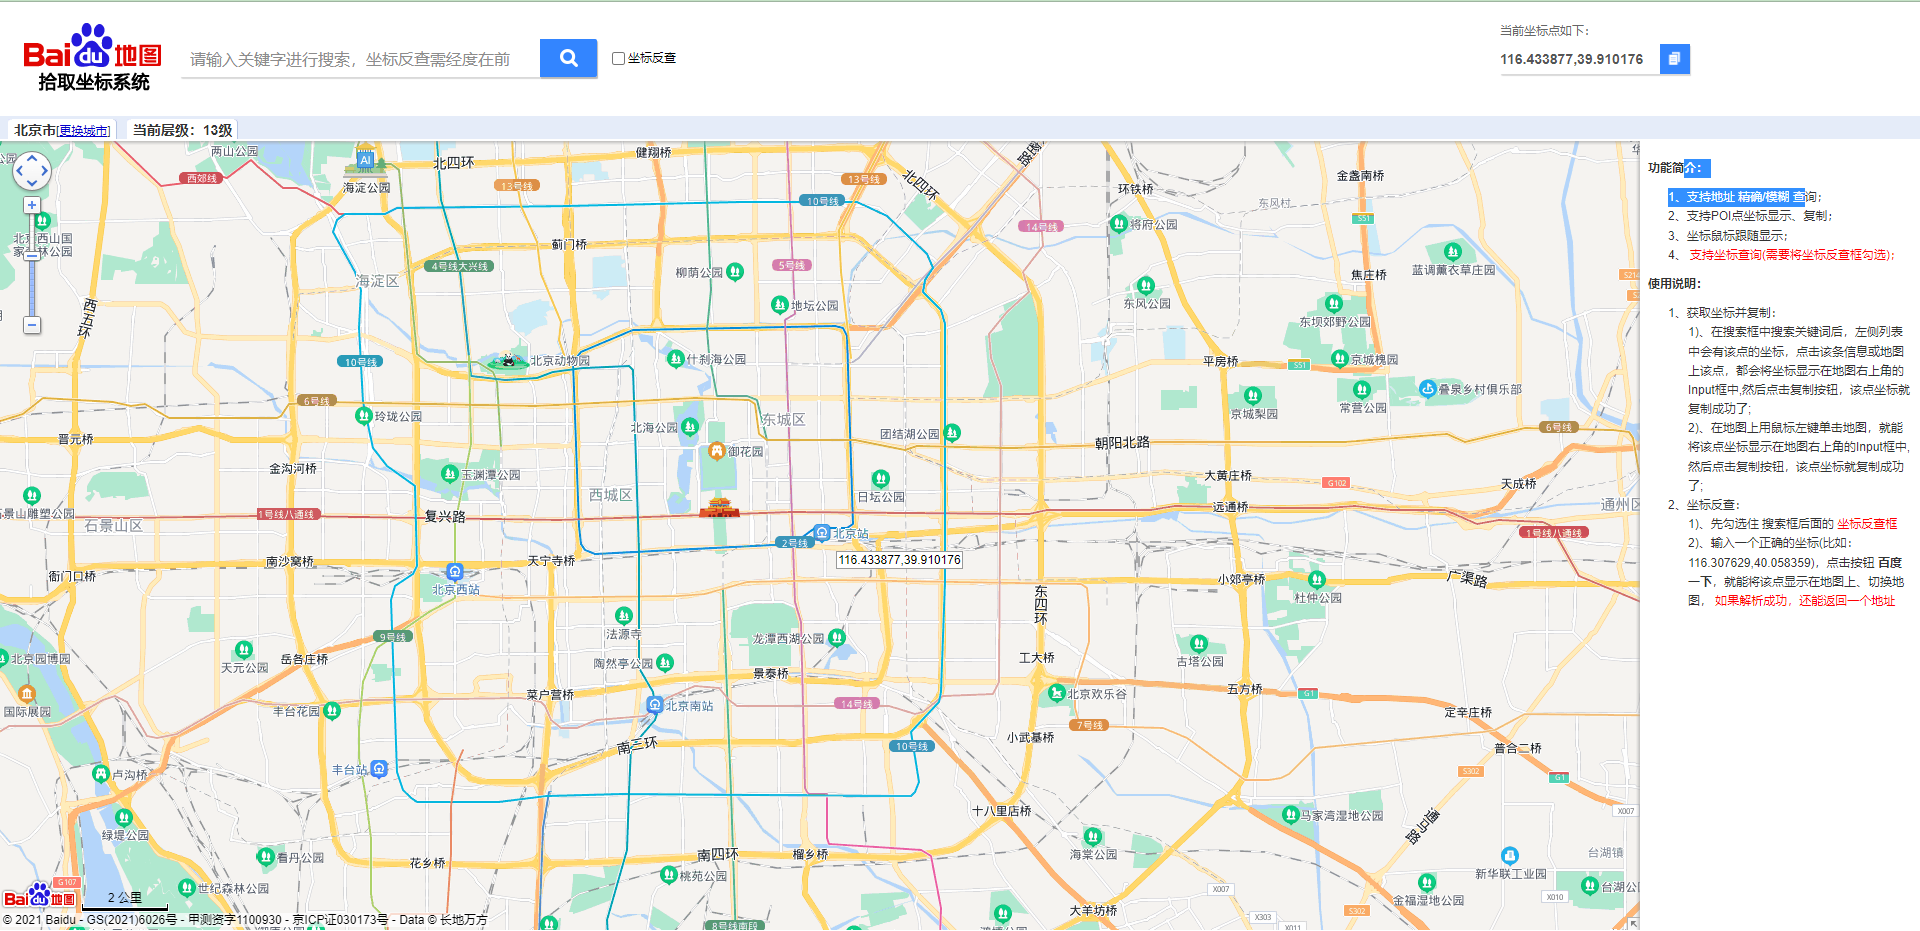Pan the map down with the bottom arrow
Screen dimensions: 1920x931
tap(31, 184)
